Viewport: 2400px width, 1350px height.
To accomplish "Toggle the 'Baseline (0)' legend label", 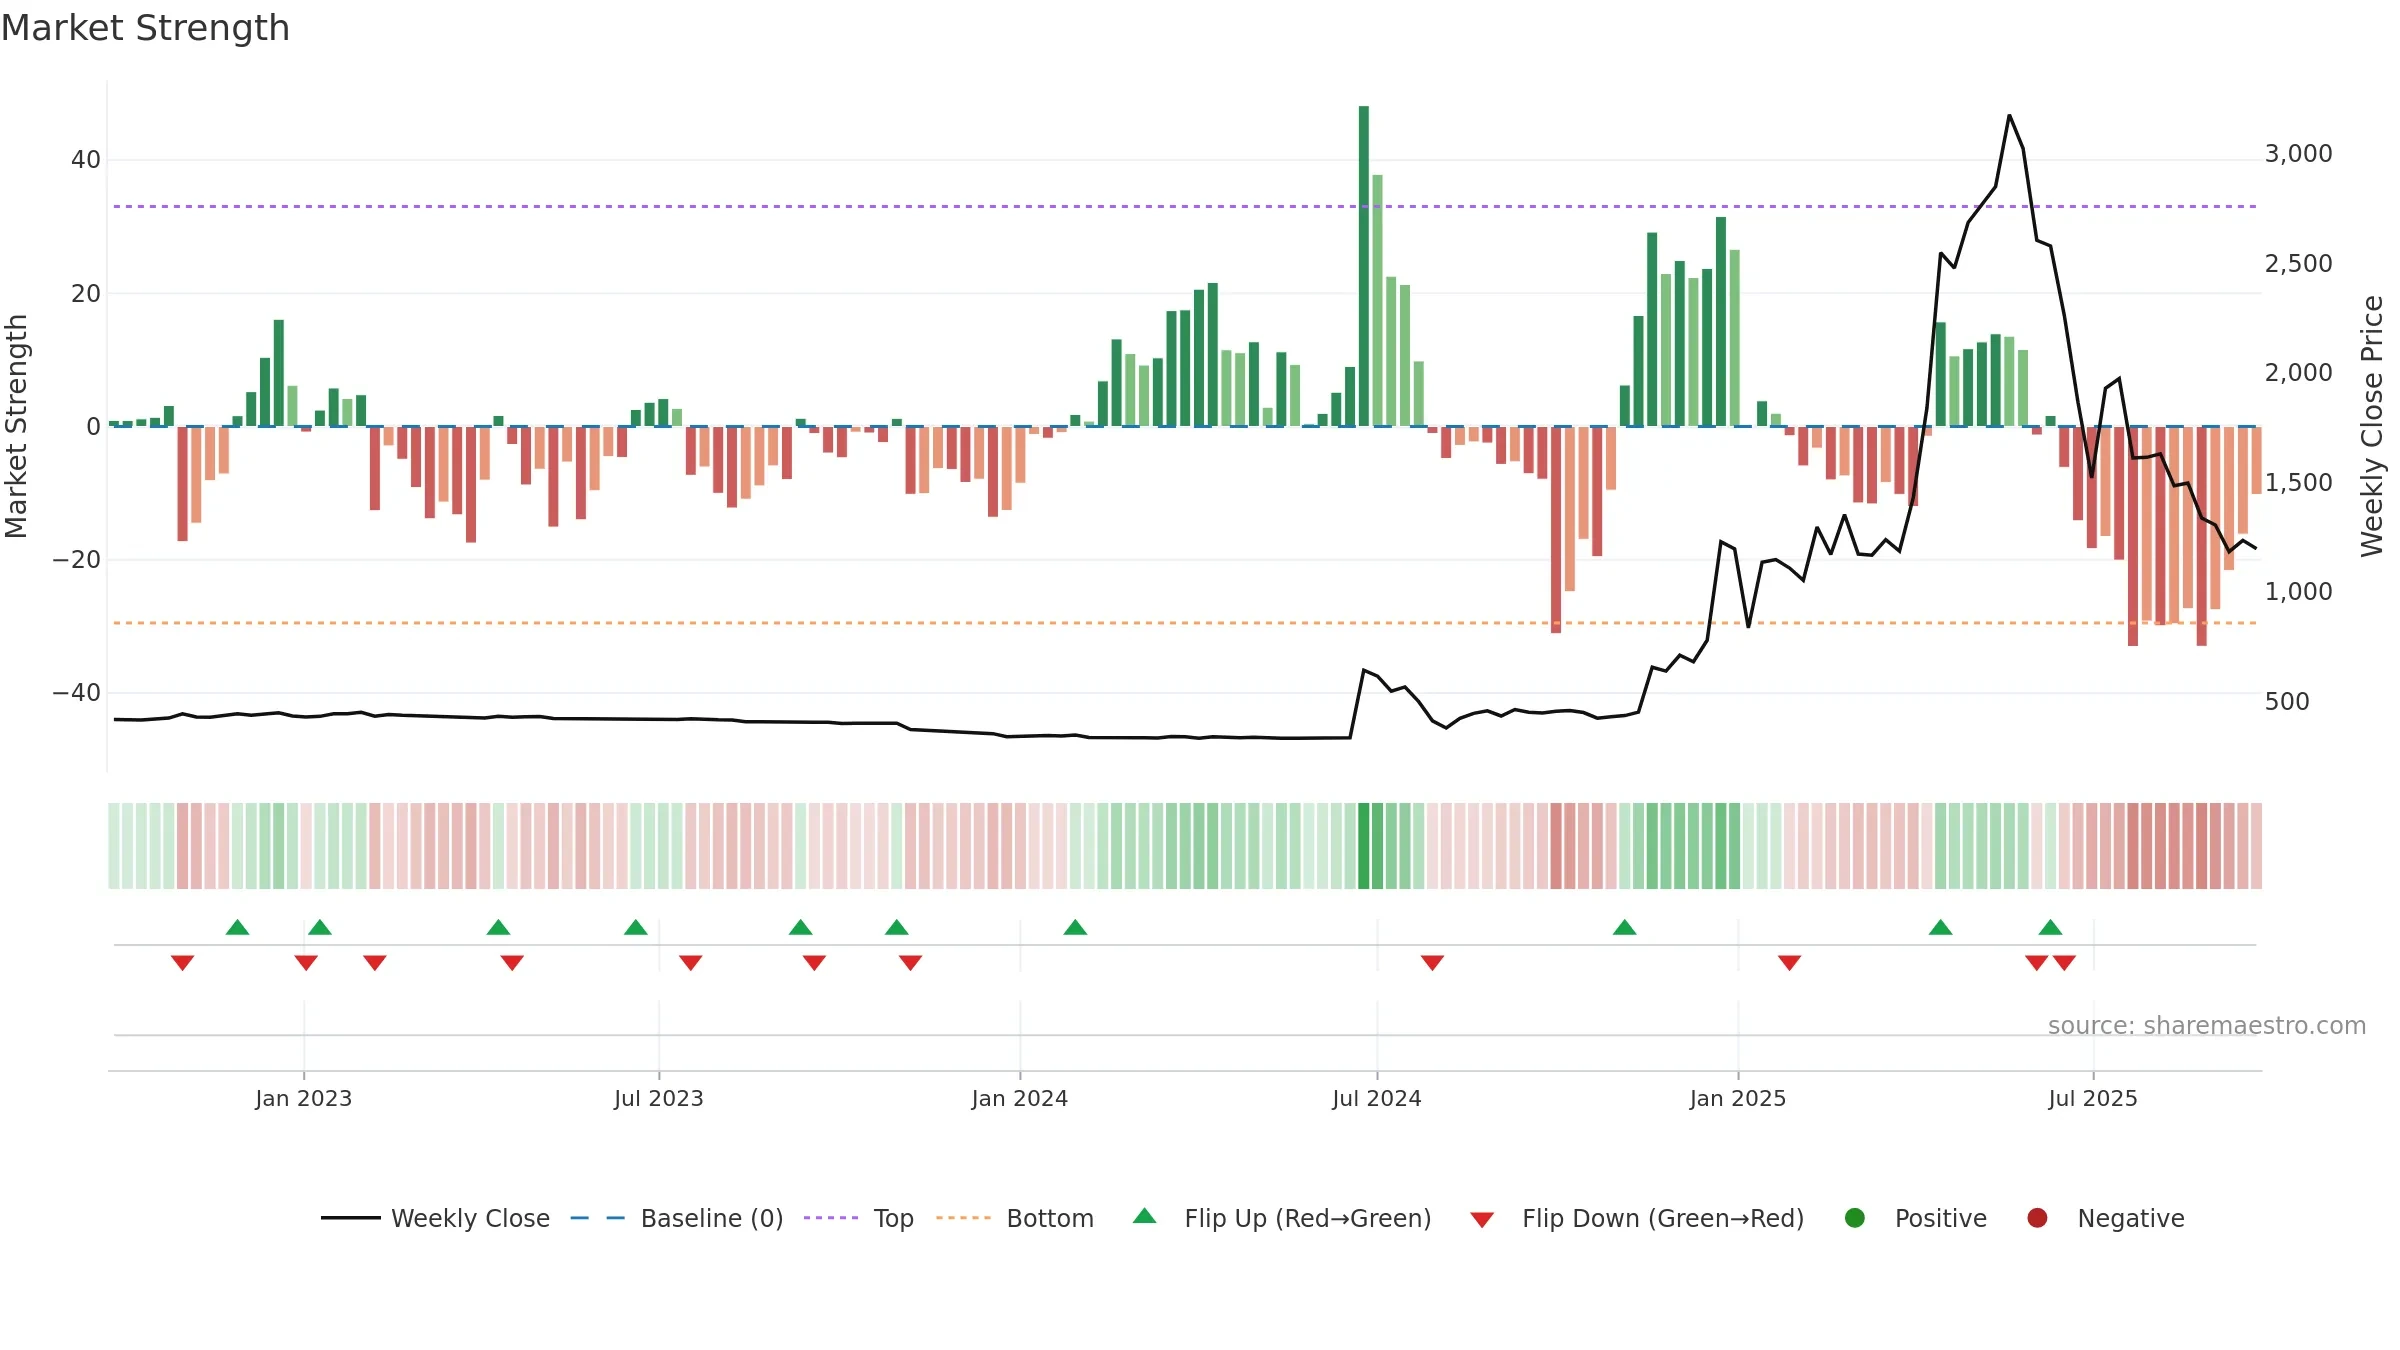I will [x=712, y=1218].
